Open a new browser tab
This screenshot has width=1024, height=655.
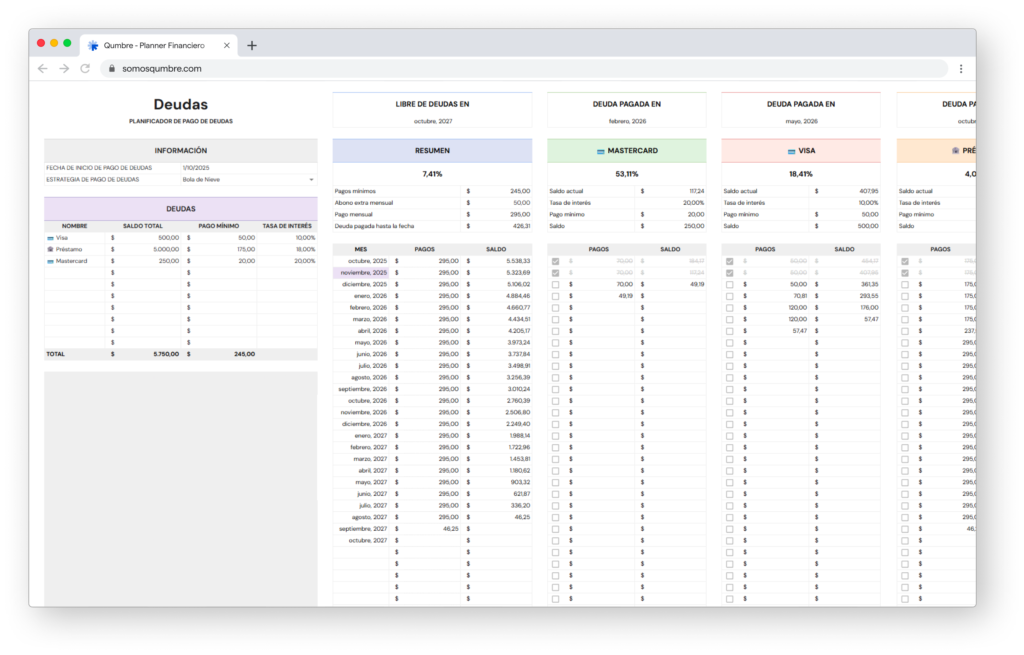(252, 45)
